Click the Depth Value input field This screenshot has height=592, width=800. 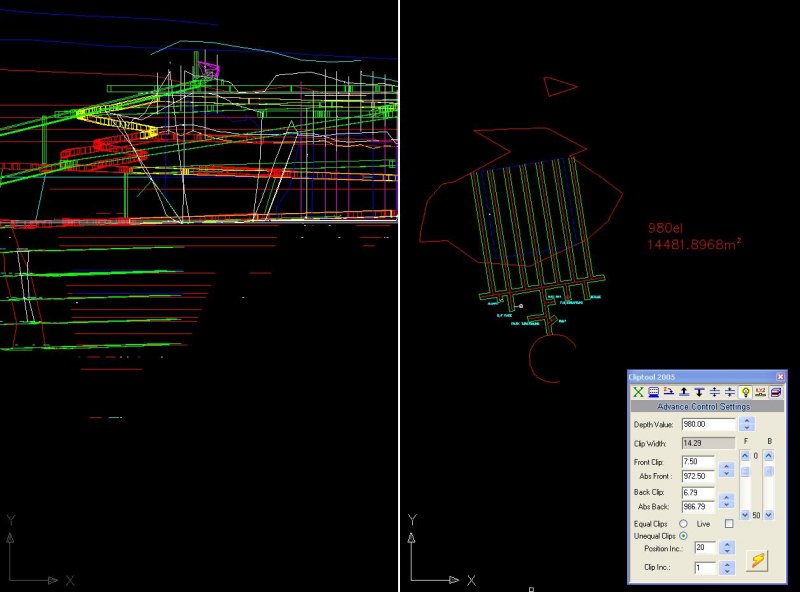tap(708, 424)
